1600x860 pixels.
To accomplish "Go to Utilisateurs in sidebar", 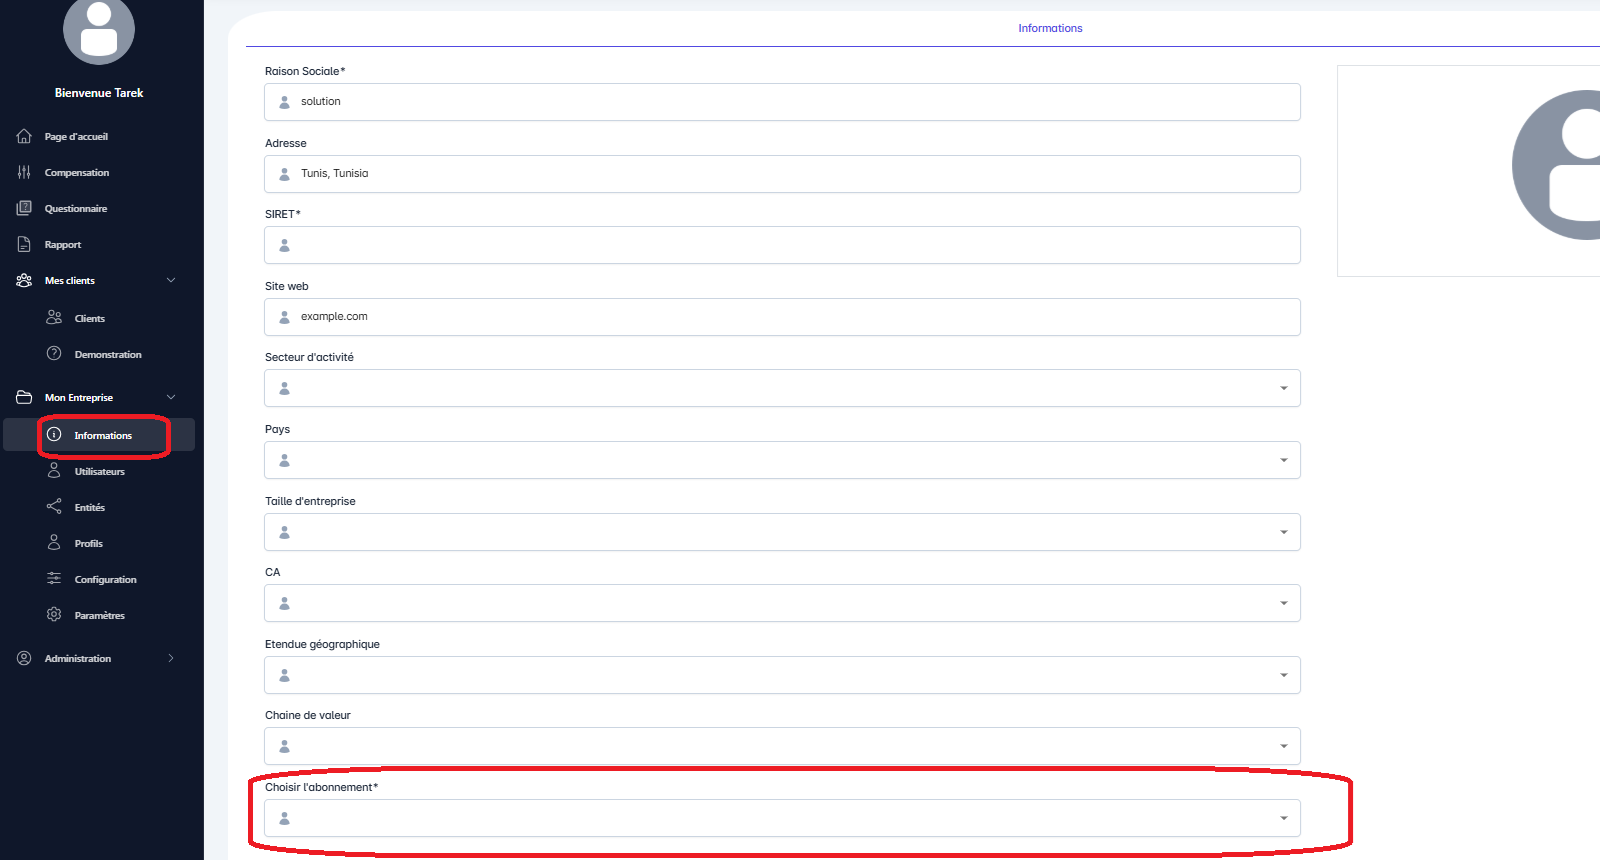I will click(x=99, y=471).
